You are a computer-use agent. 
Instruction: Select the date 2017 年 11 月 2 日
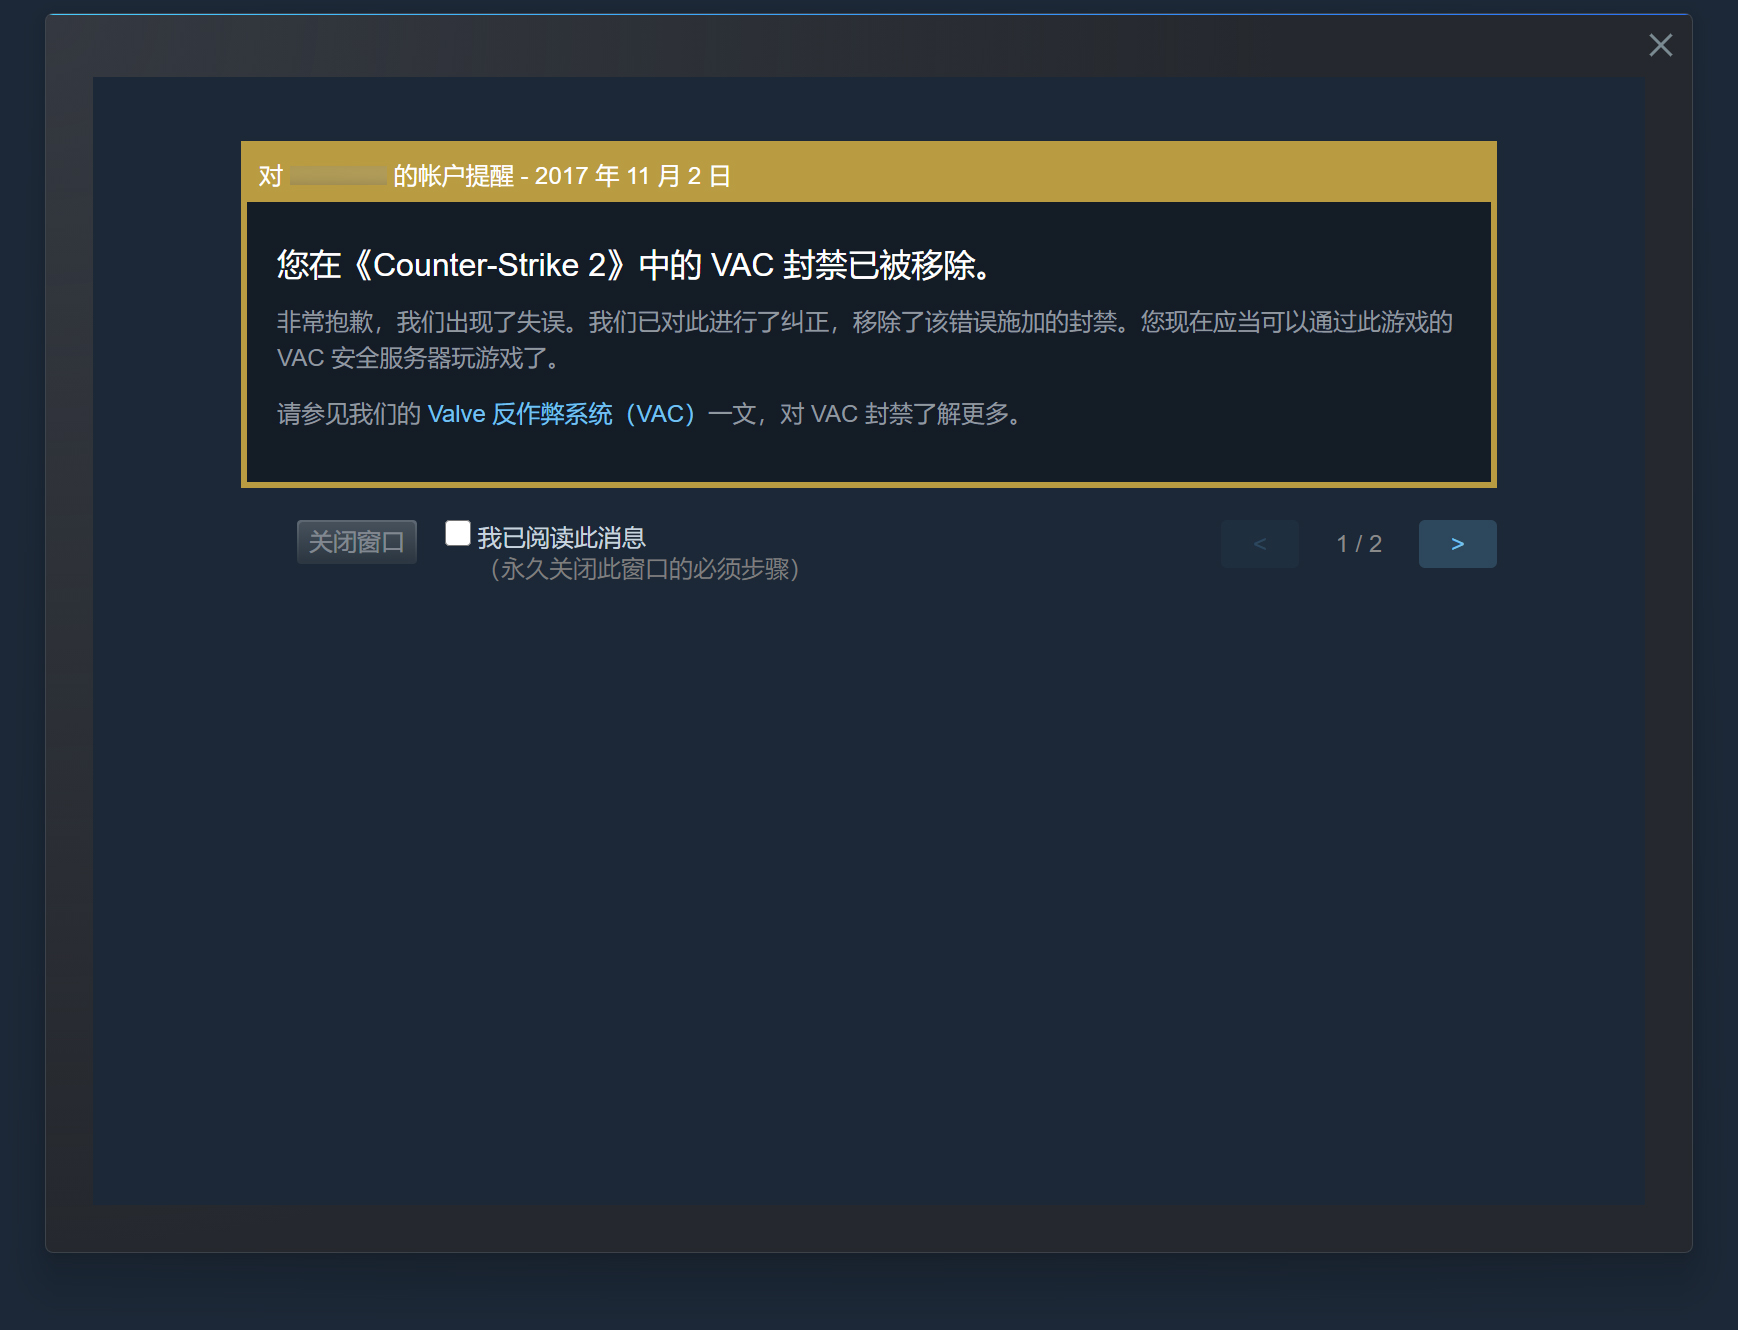pyautogui.click(x=632, y=176)
